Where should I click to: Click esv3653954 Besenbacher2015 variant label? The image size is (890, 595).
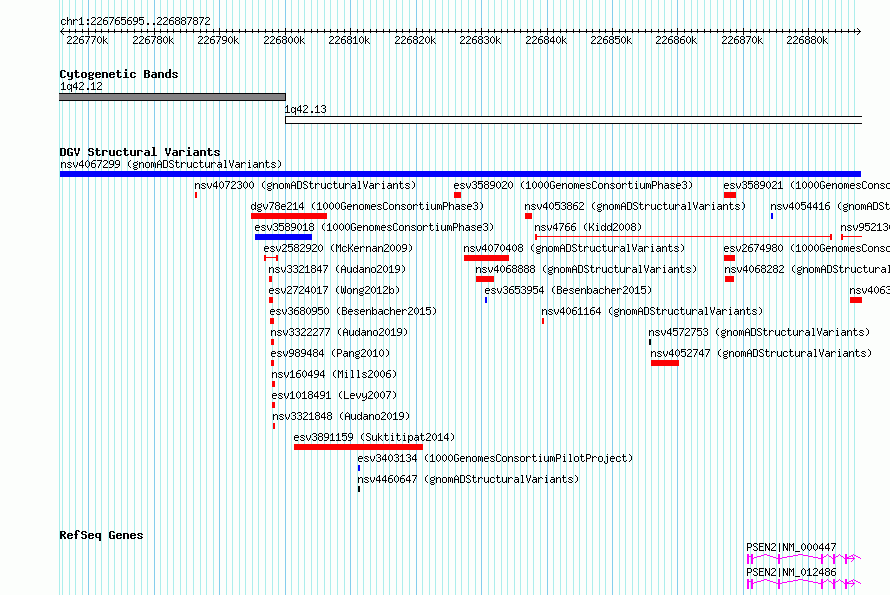(568, 290)
